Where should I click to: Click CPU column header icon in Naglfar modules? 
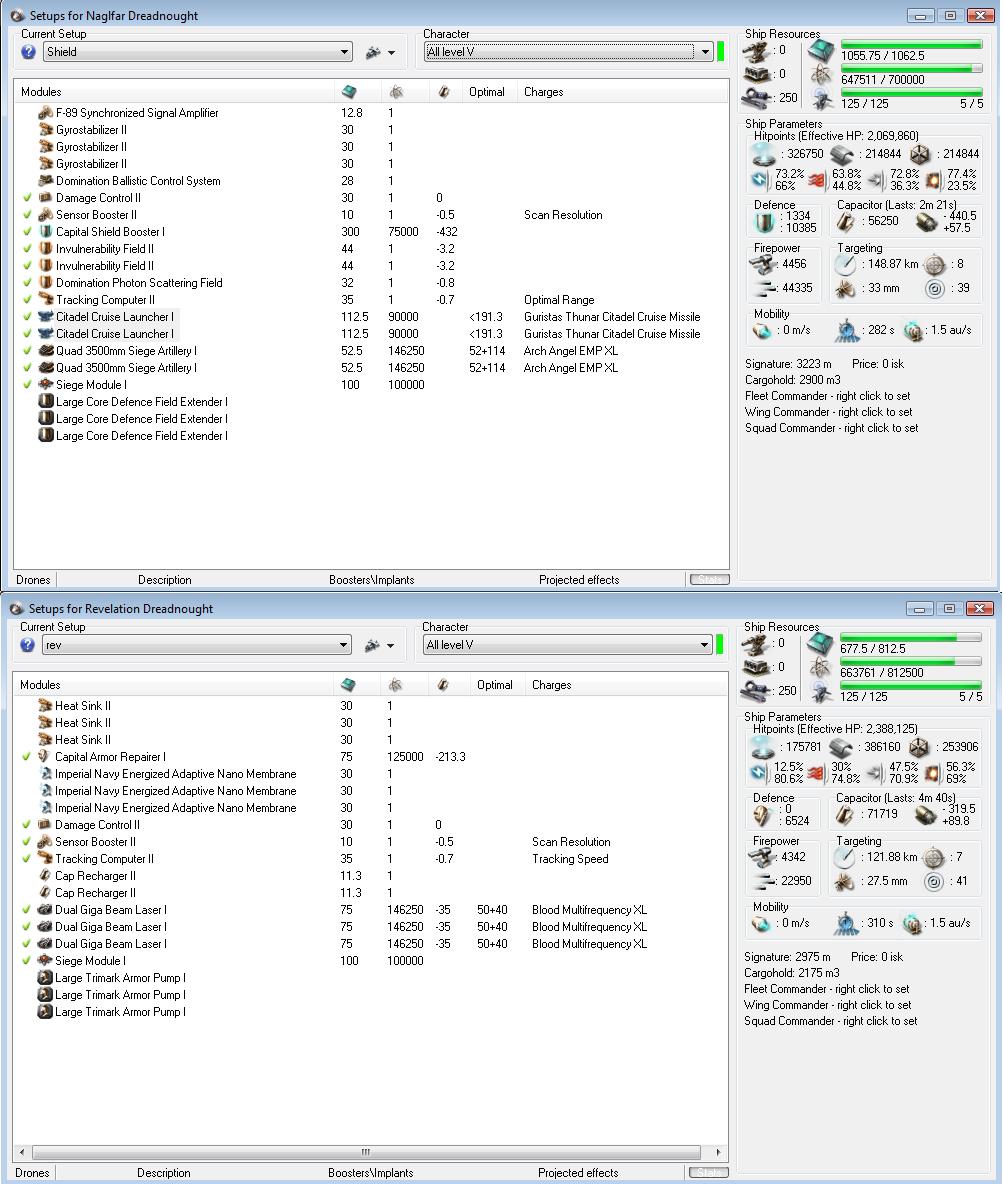click(x=349, y=91)
